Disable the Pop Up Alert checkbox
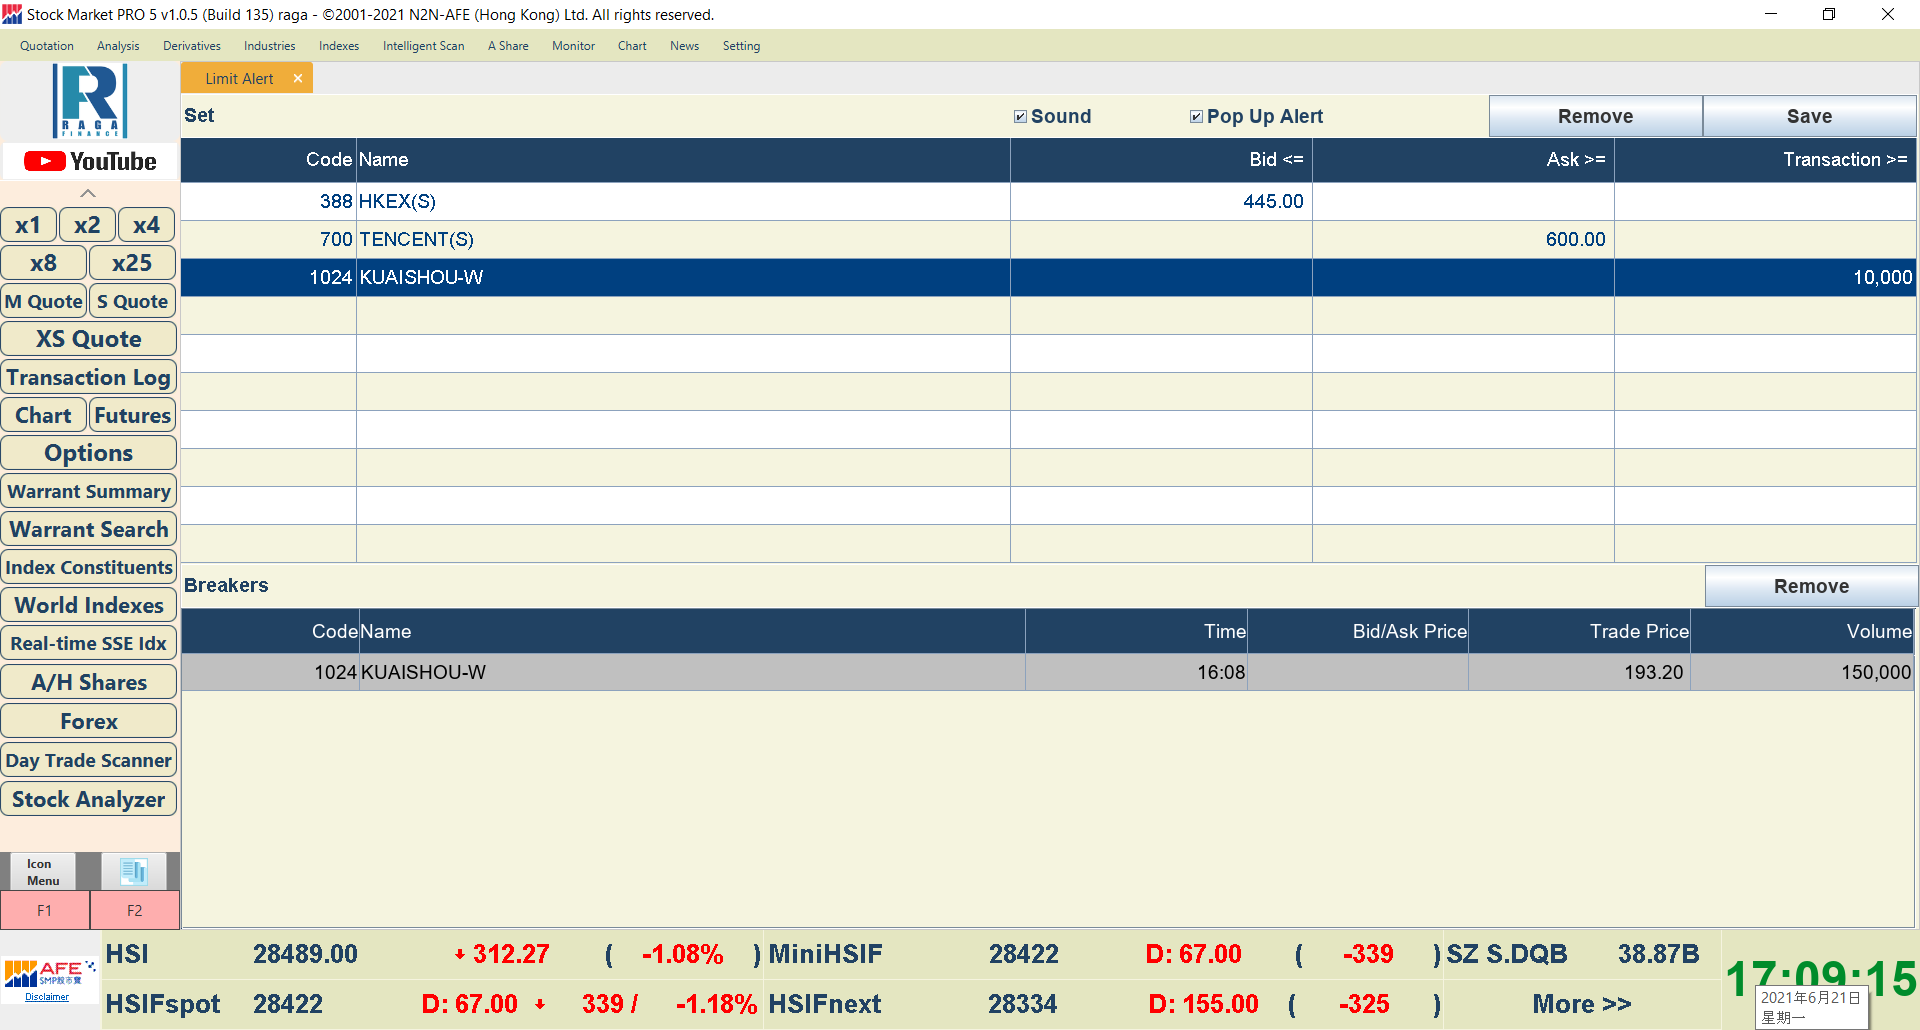 [x=1196, y=116]
